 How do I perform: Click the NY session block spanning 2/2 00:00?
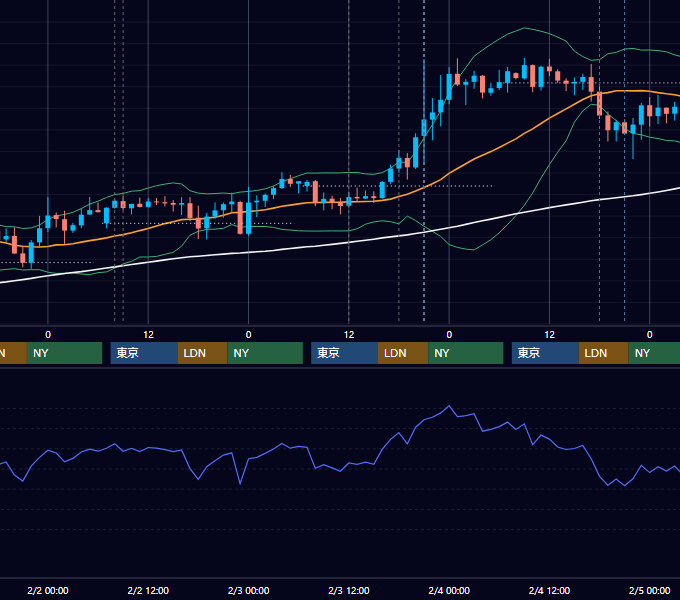coord(64,353)
